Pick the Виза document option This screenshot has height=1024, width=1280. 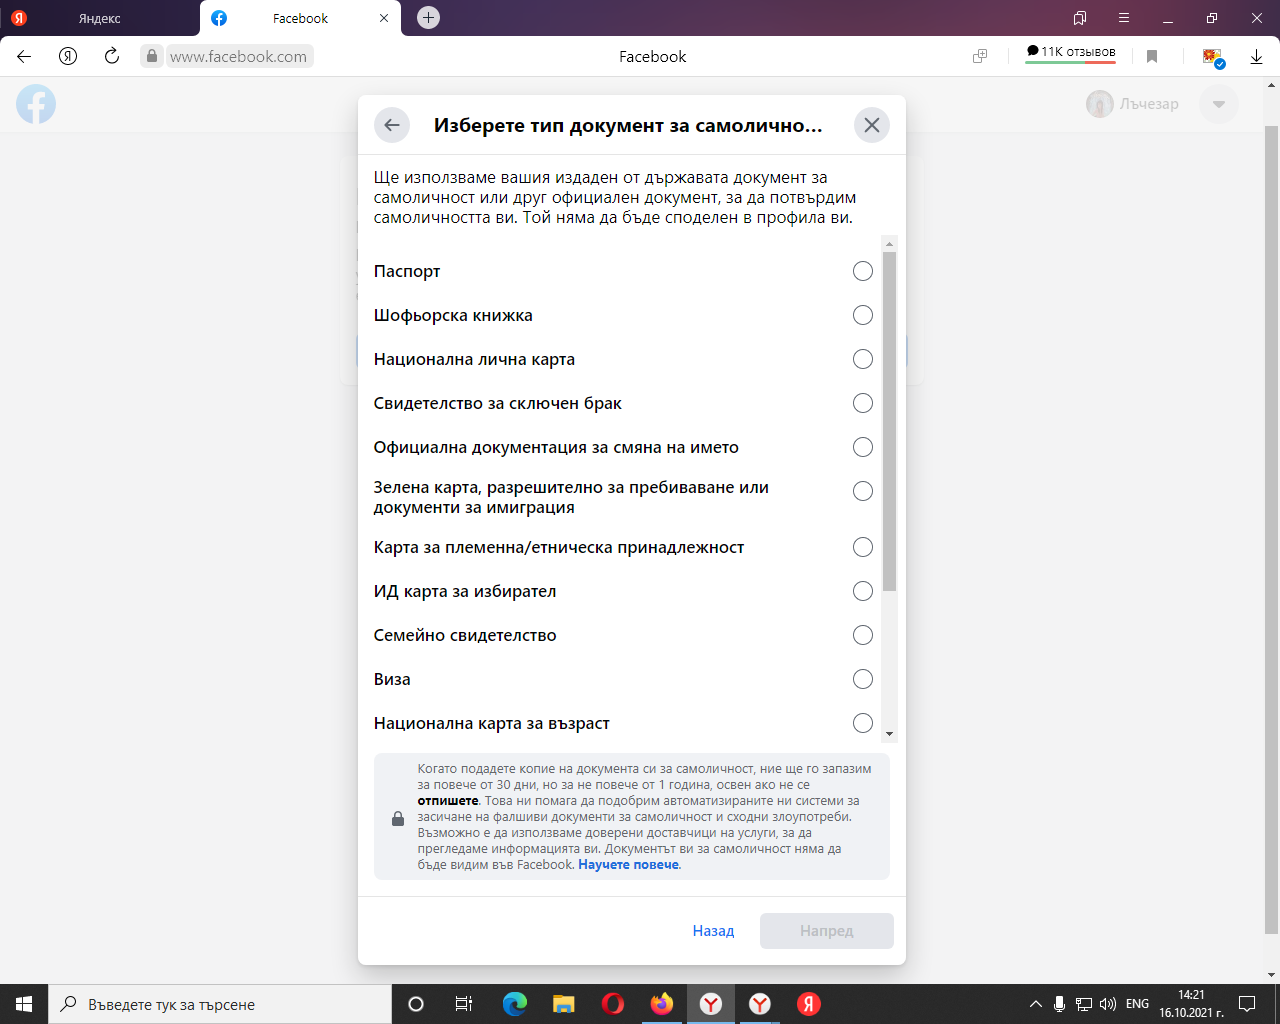(862, 679)
